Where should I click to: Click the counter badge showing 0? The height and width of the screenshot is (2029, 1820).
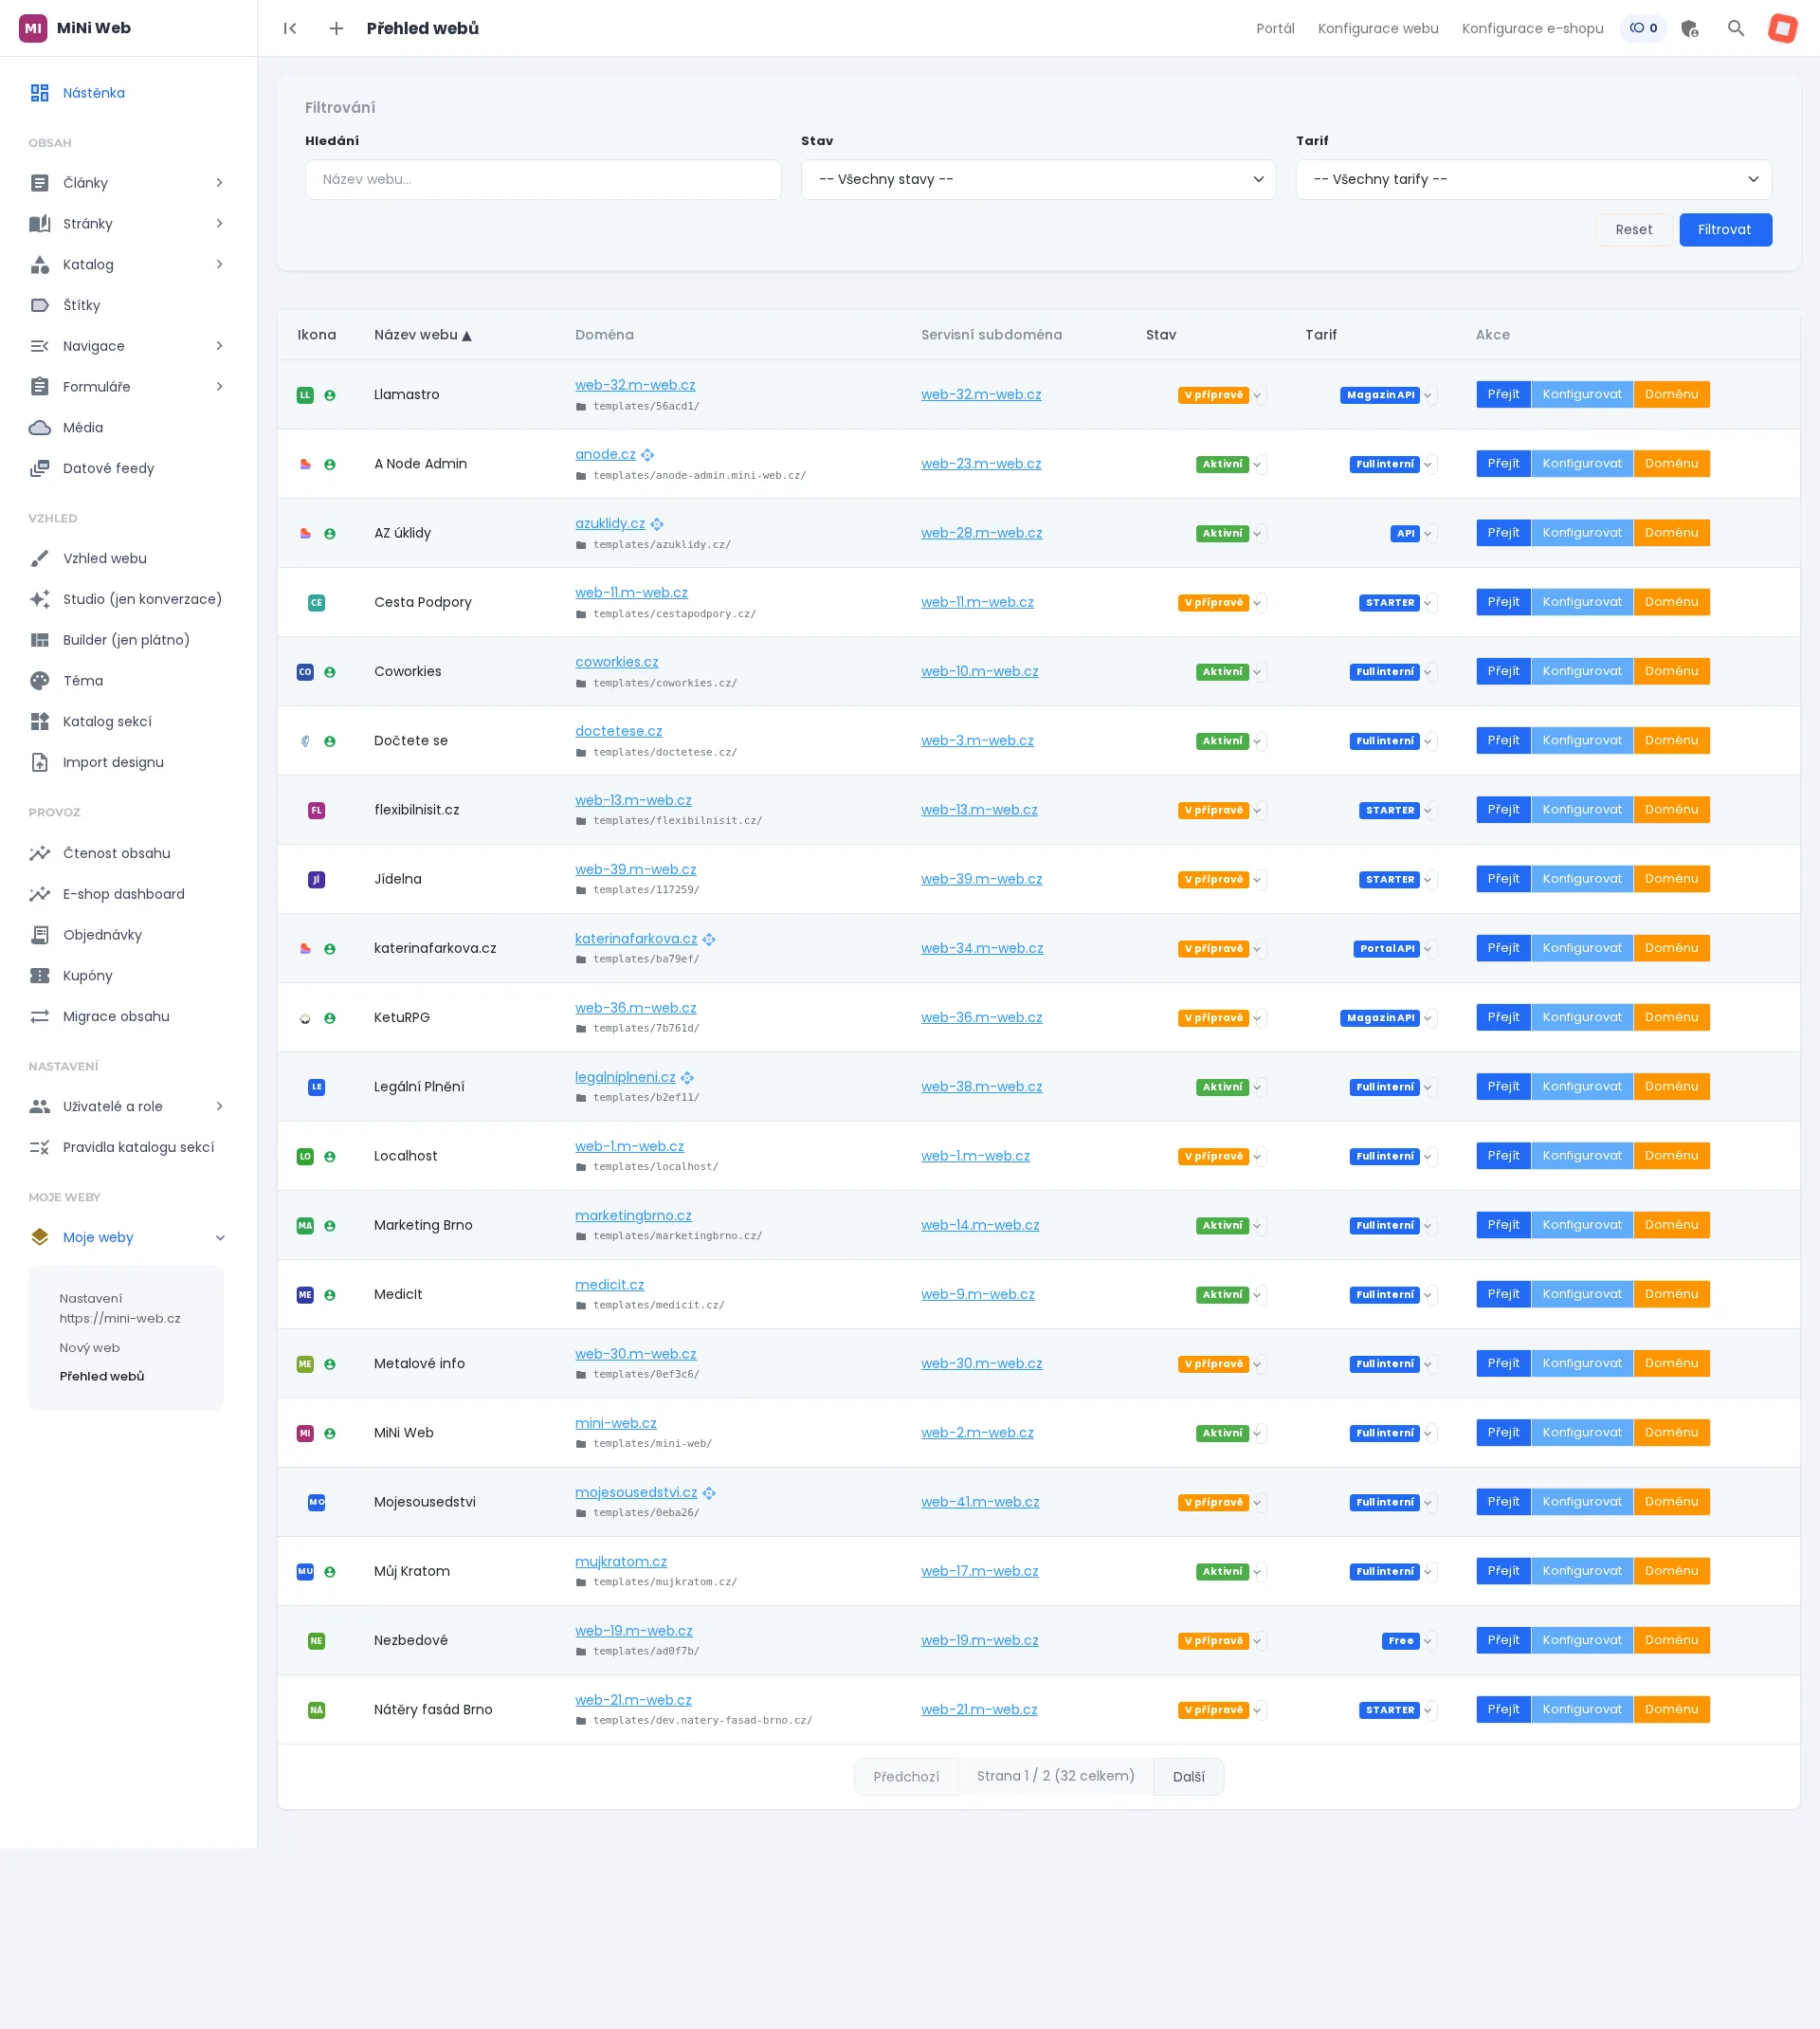pyautogui.click(x=1643, y=28)
